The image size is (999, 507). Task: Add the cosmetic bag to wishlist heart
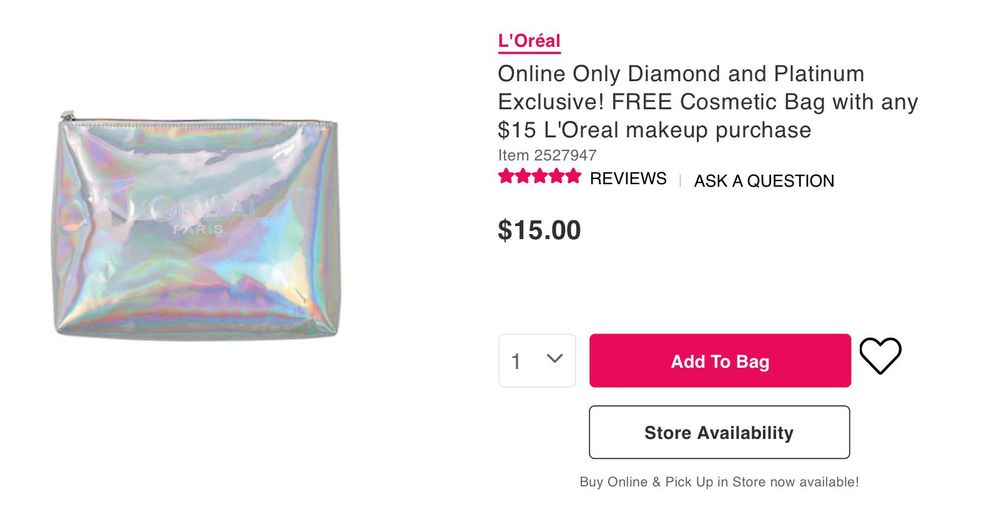880,356
